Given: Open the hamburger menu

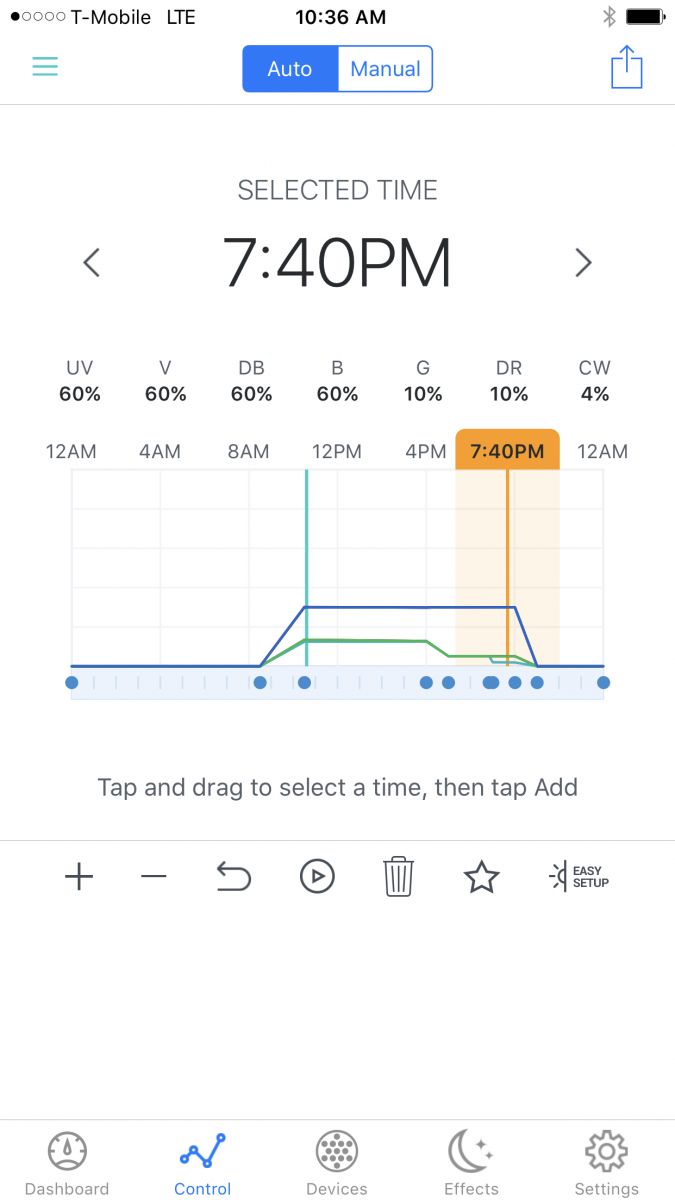Looking at the screenshot, I should 45,67.
